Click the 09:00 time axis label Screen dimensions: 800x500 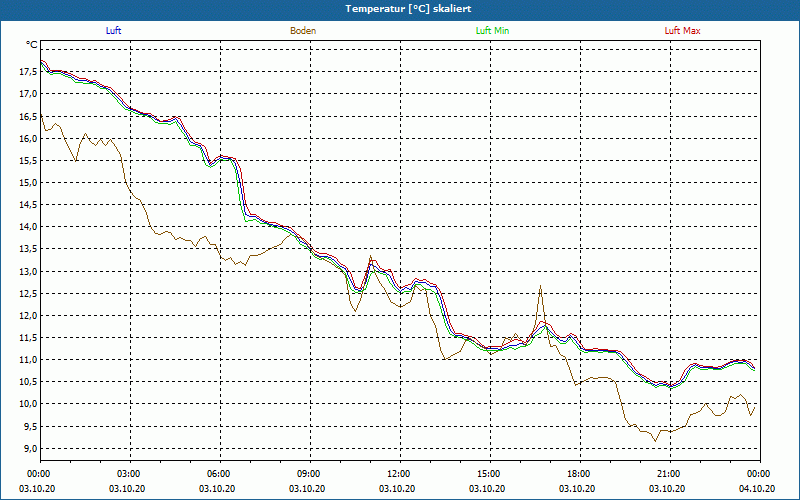pos(310,474)
